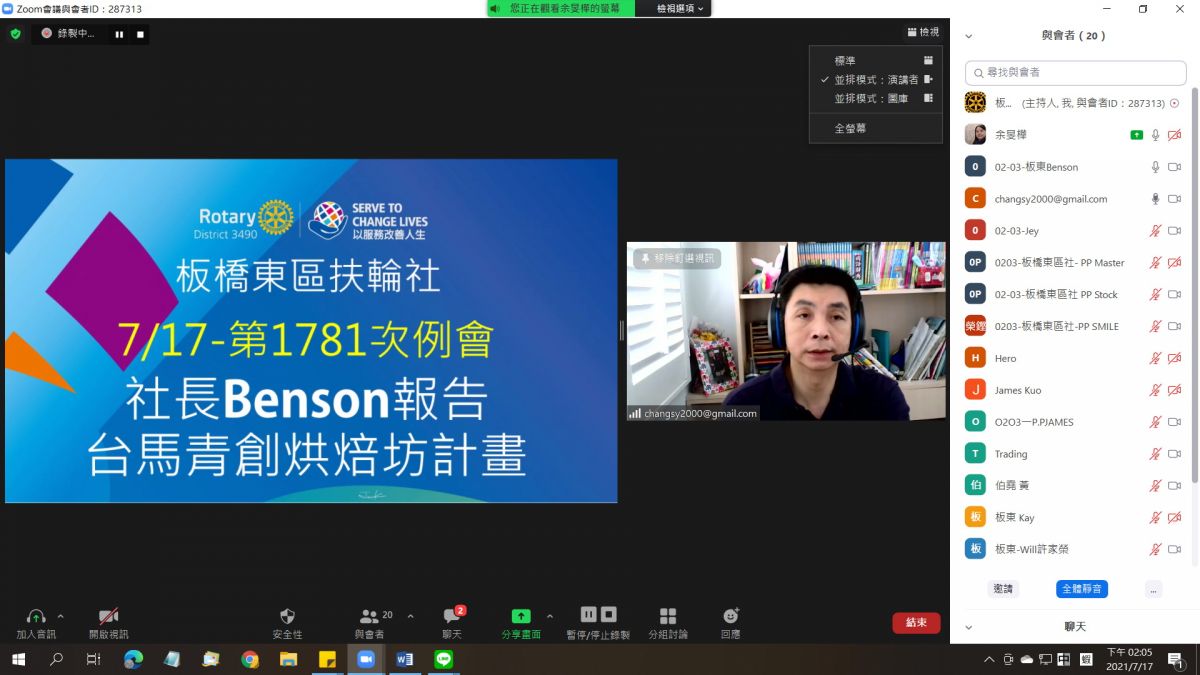Click the pause icon in bottom recording control
The width and height of the screenshot is (1200, 675).
589,615
